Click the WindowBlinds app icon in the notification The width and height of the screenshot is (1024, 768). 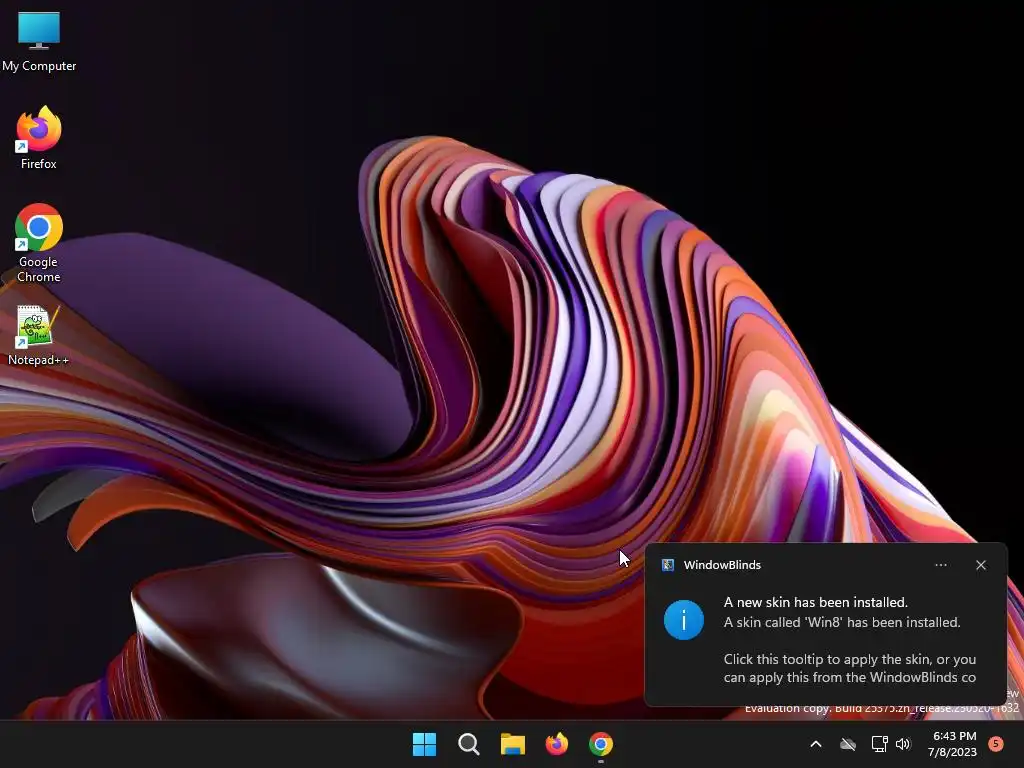[x=667, y=565]
